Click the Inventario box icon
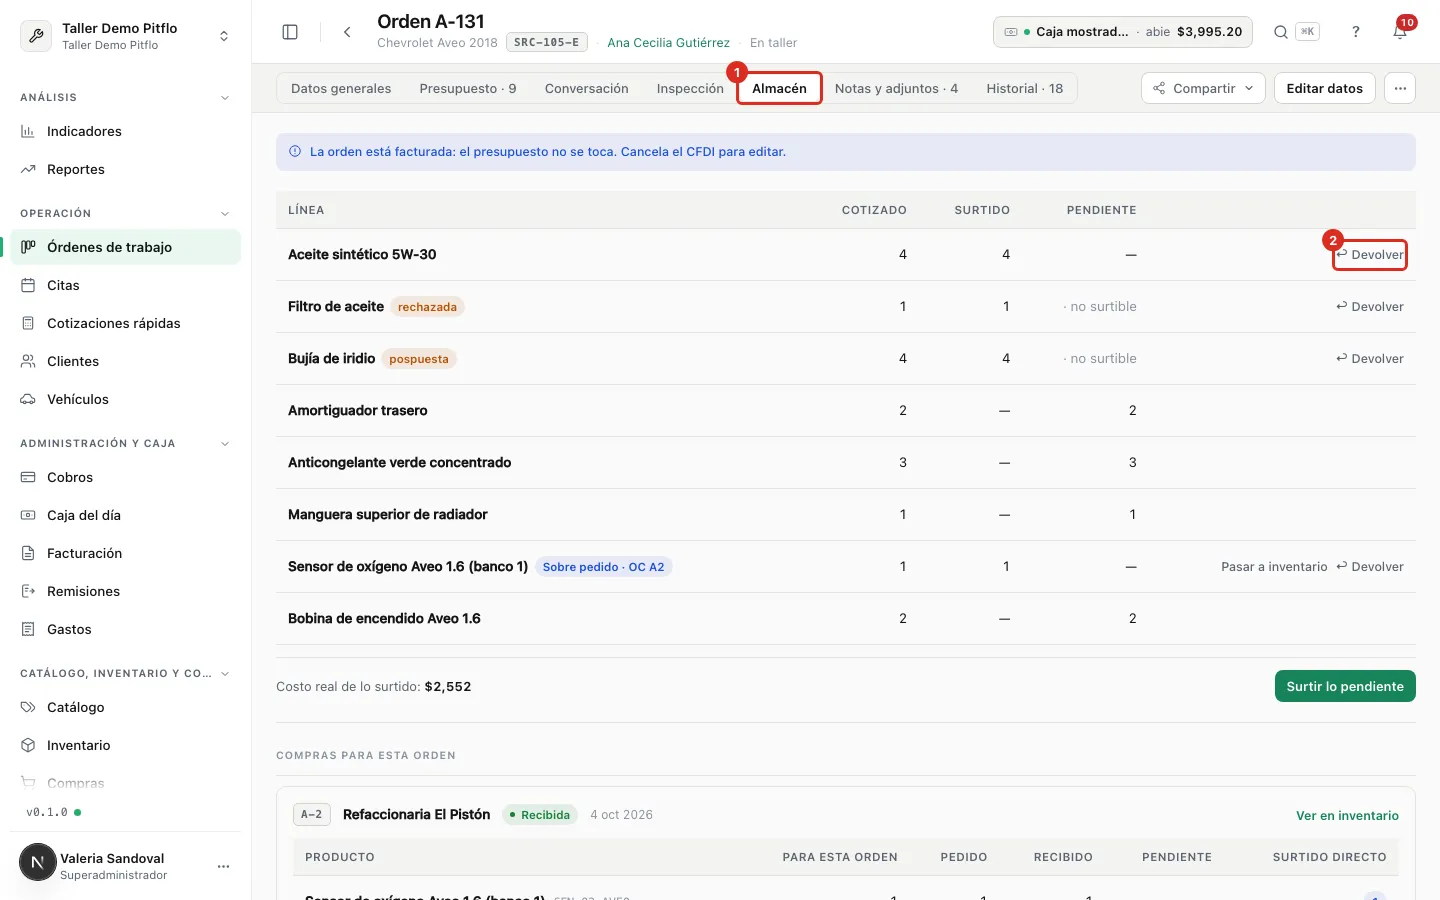Screen dimensions: 1440x900 [28, 745]
